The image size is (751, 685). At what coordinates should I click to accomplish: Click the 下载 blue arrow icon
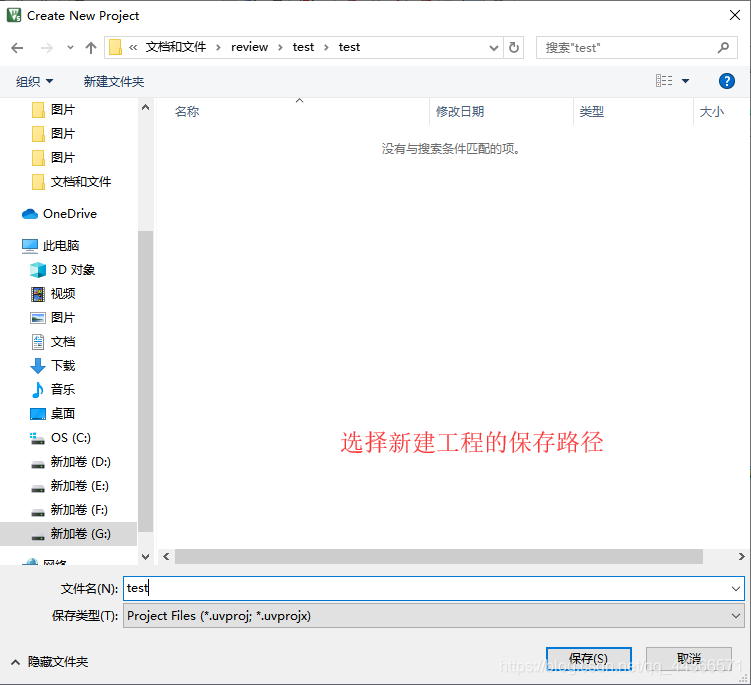[38, 366]
